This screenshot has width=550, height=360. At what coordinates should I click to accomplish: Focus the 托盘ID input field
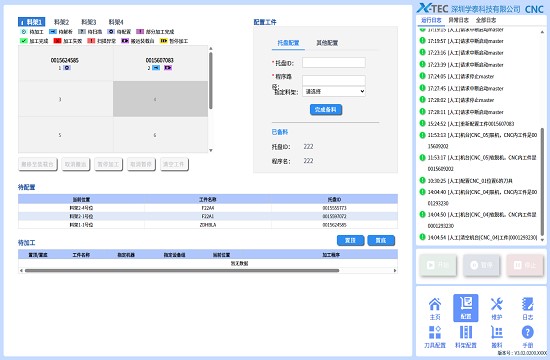pyautogui.click(x=334, y=63)
